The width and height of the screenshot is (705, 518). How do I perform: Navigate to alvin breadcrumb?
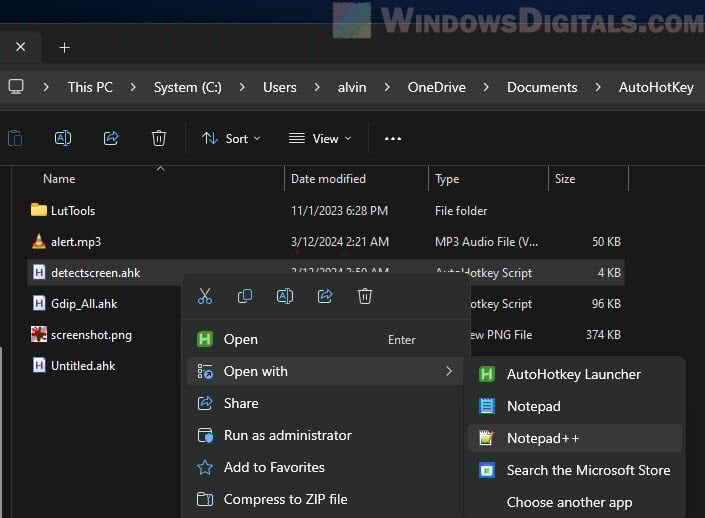[x=352, y=87]
